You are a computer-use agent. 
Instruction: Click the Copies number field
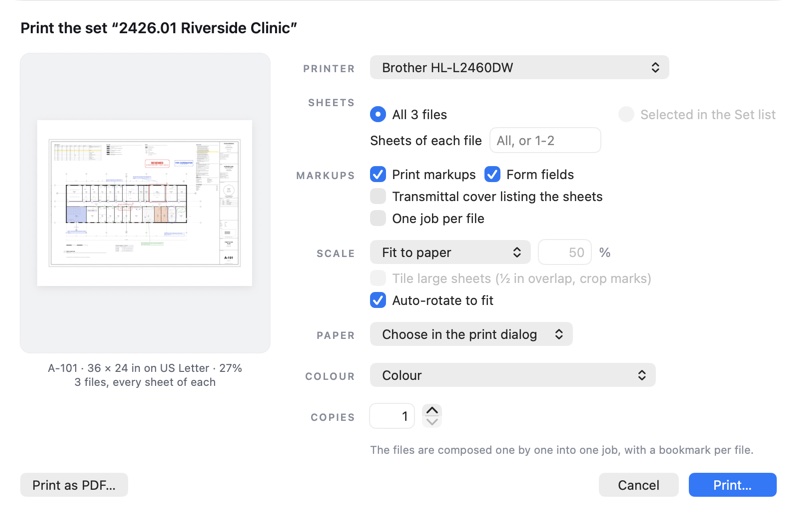(x=392, y=416)
